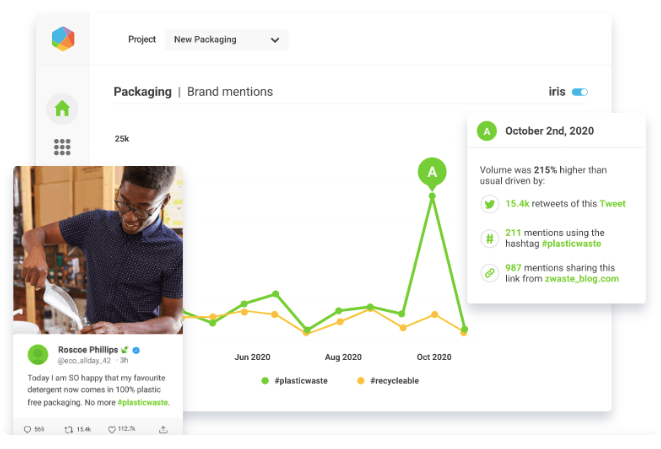Click the October 2nd, 2020 date heading
Viewport: 661px width, 449px height.
pyautogui.click(x=549, y=131)
